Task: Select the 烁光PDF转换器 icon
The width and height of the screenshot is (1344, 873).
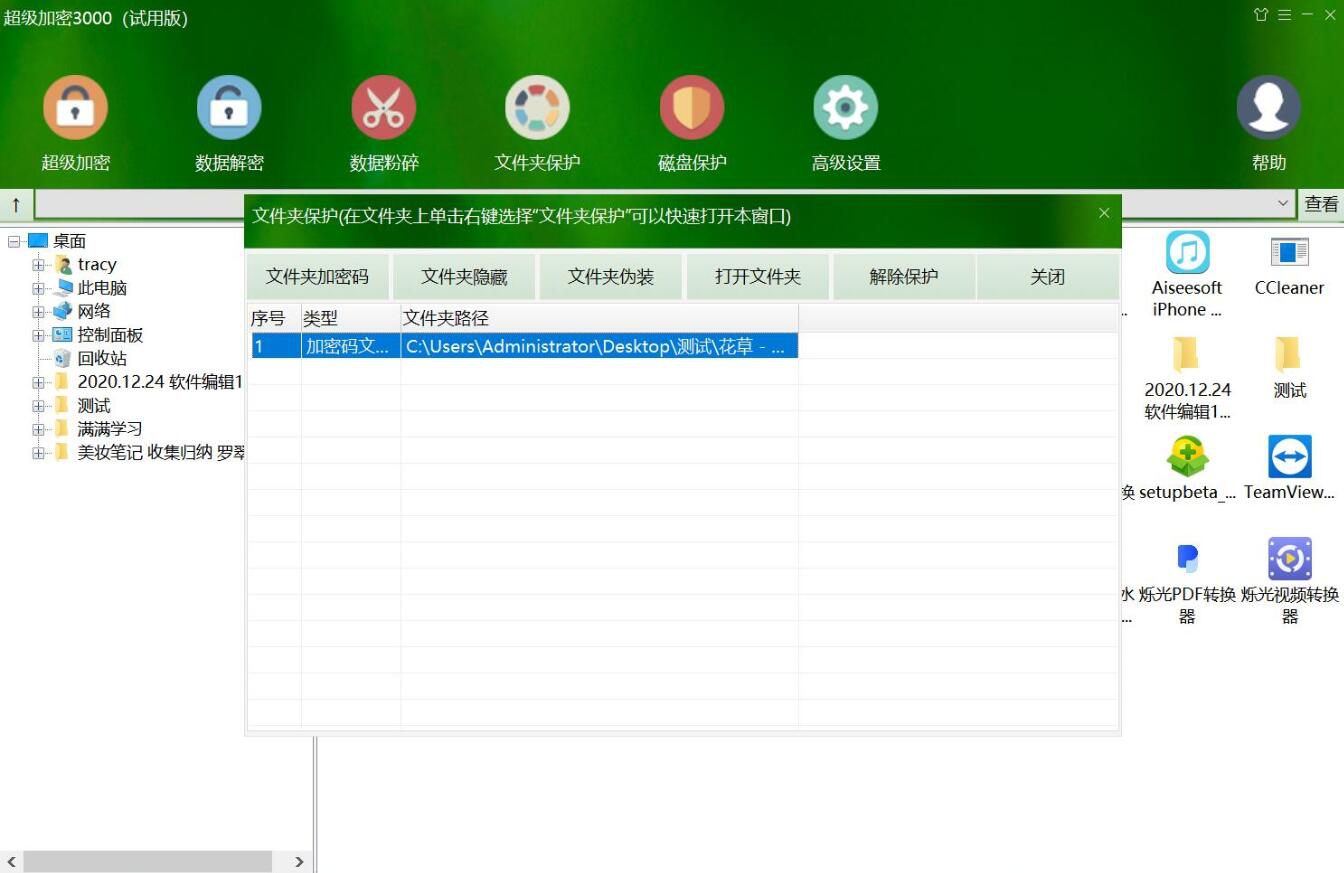Action: (x=1187, y=559)
